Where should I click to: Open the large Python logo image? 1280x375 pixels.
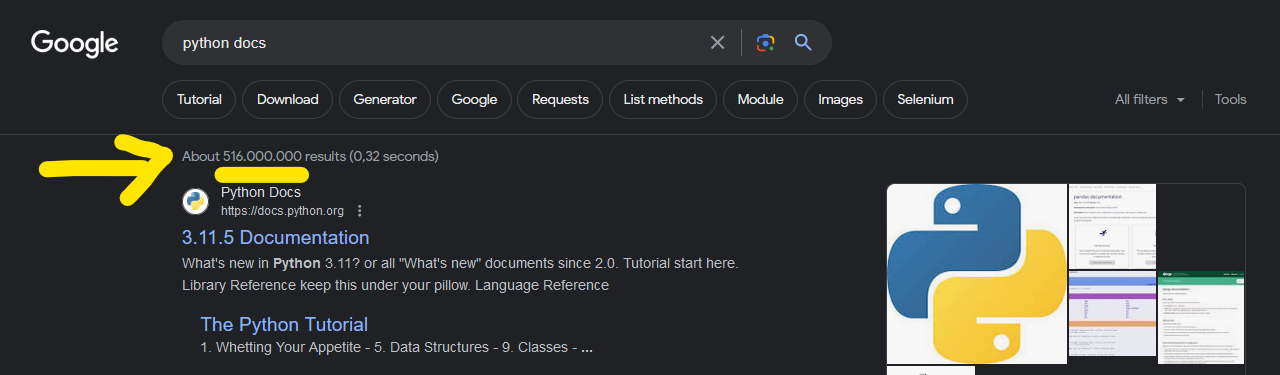(x=977, y=274)
